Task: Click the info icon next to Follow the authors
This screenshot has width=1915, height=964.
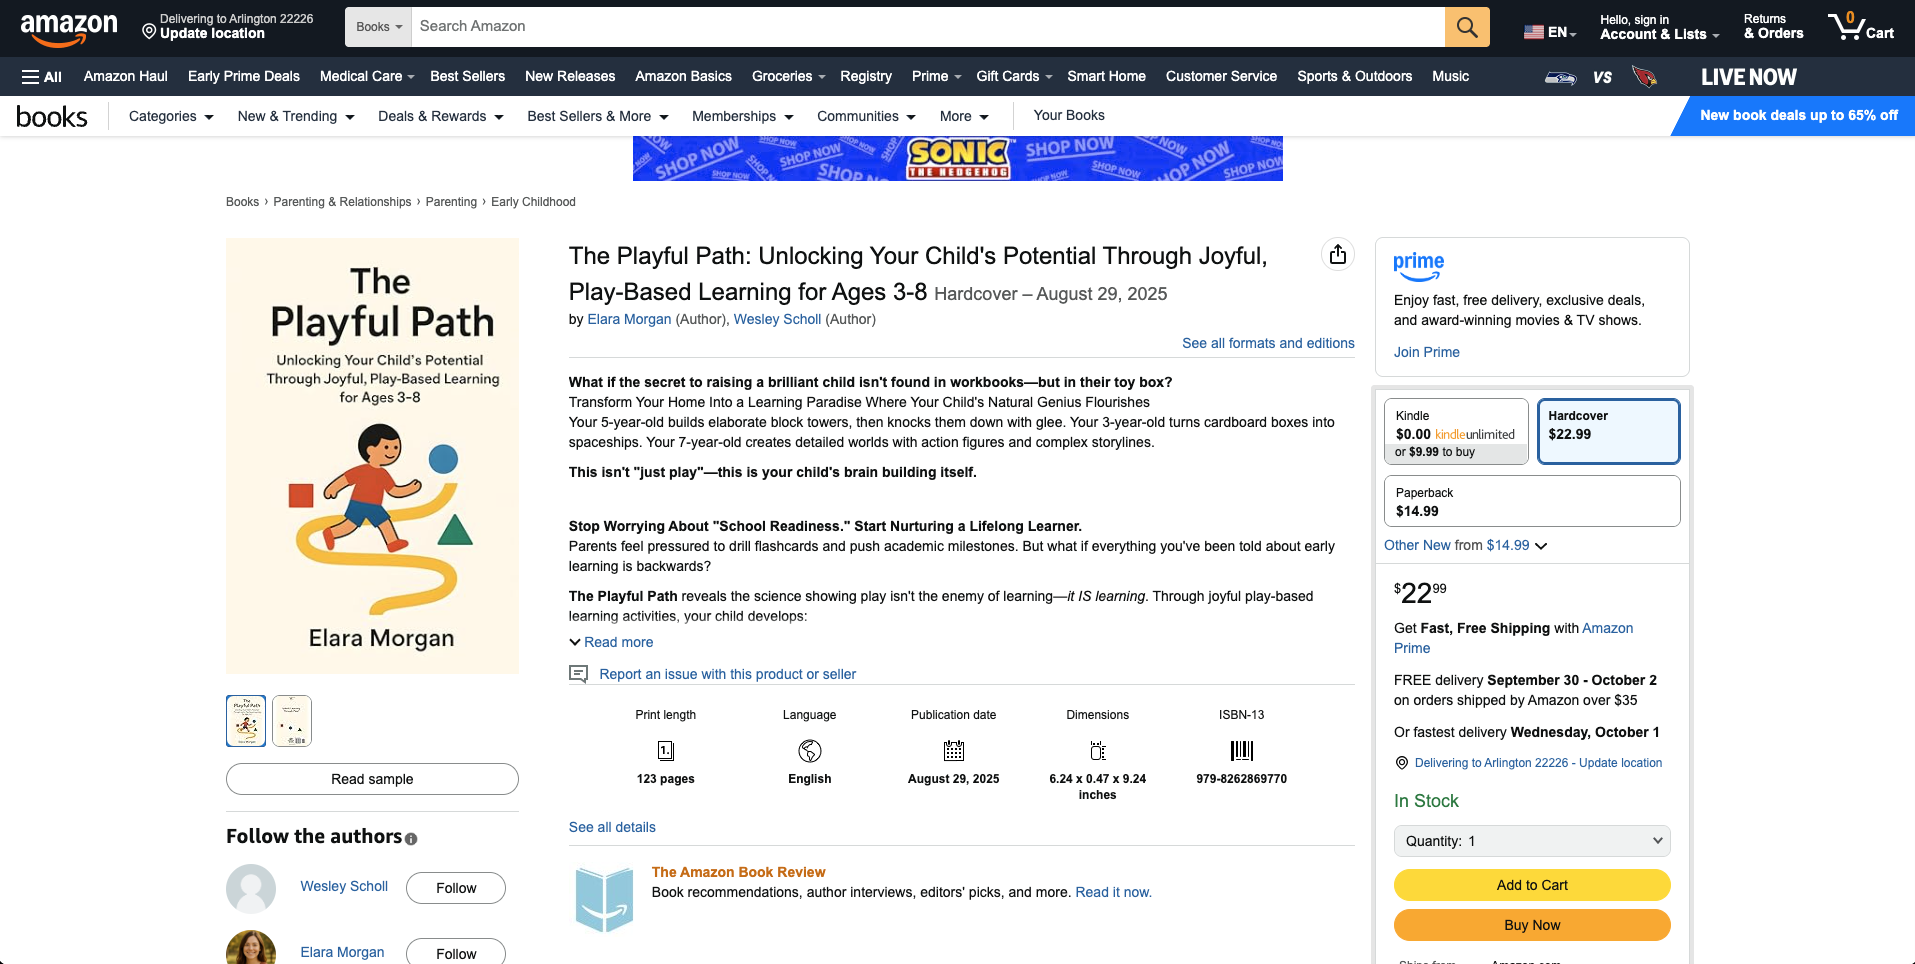Action: pos(411,839)
